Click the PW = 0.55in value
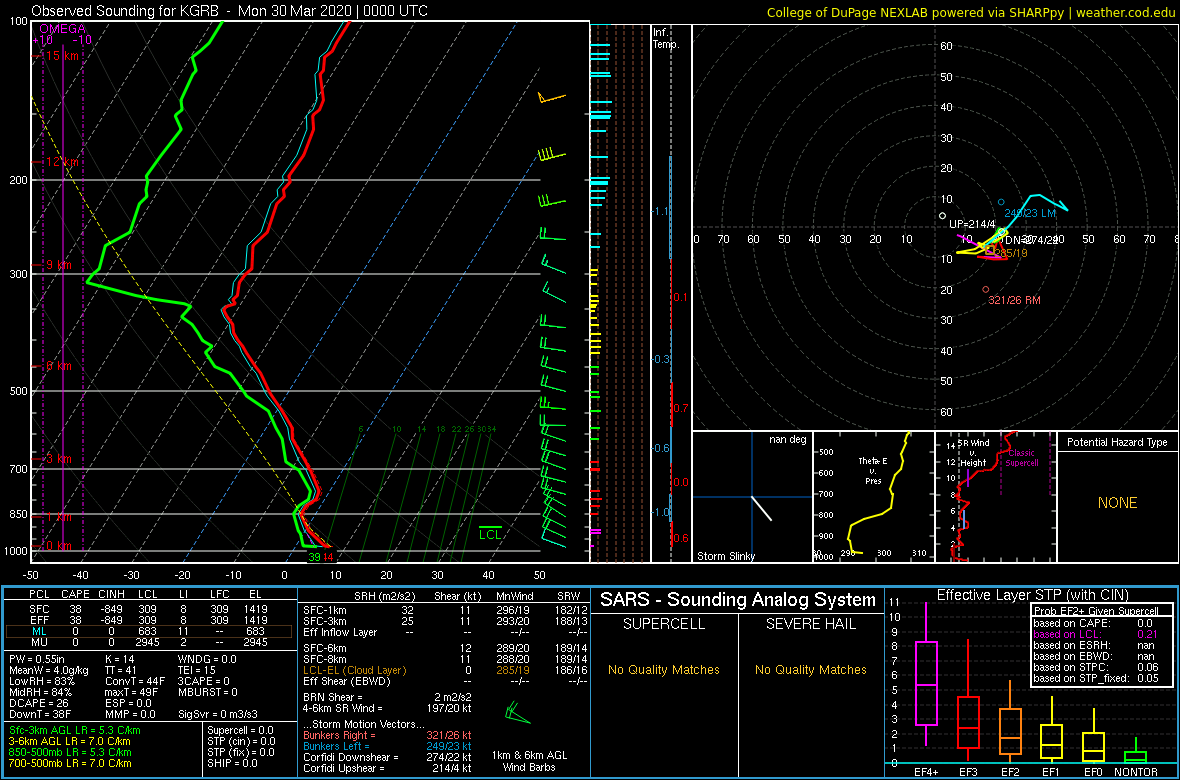The width and height of the screenshot is (1180, 780). (40, 659)
